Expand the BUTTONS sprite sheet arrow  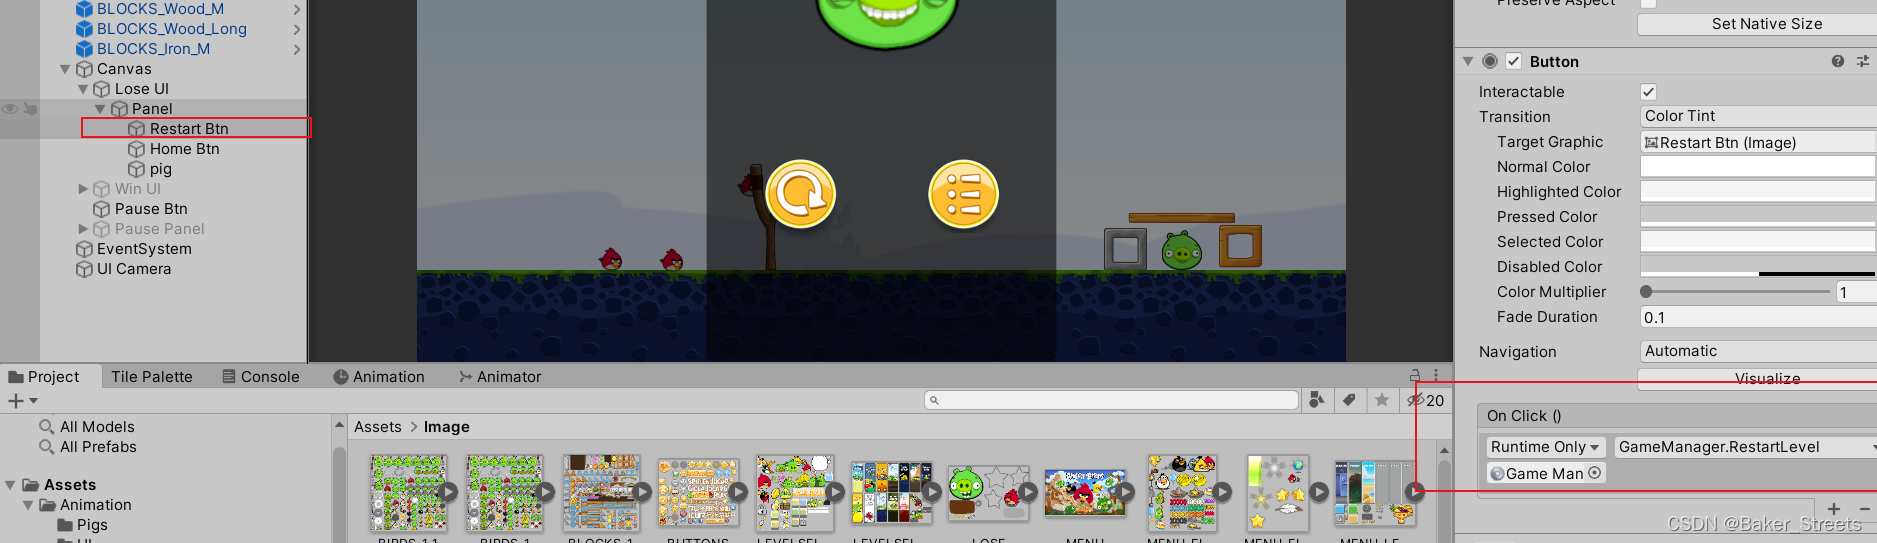click(738, 491)
